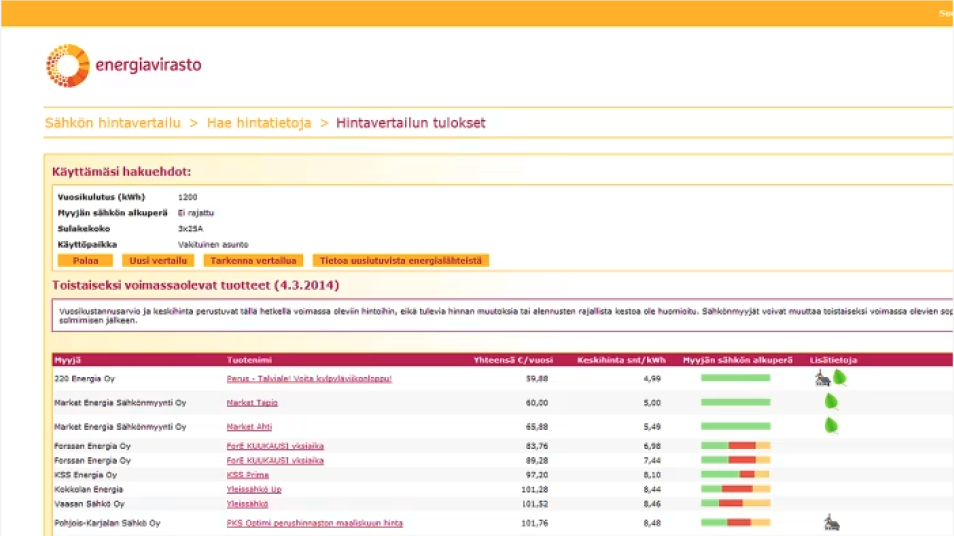The image size is (954, 536).
Task: Click seller name KSS Energia Oy
Action: click(86, 475)
